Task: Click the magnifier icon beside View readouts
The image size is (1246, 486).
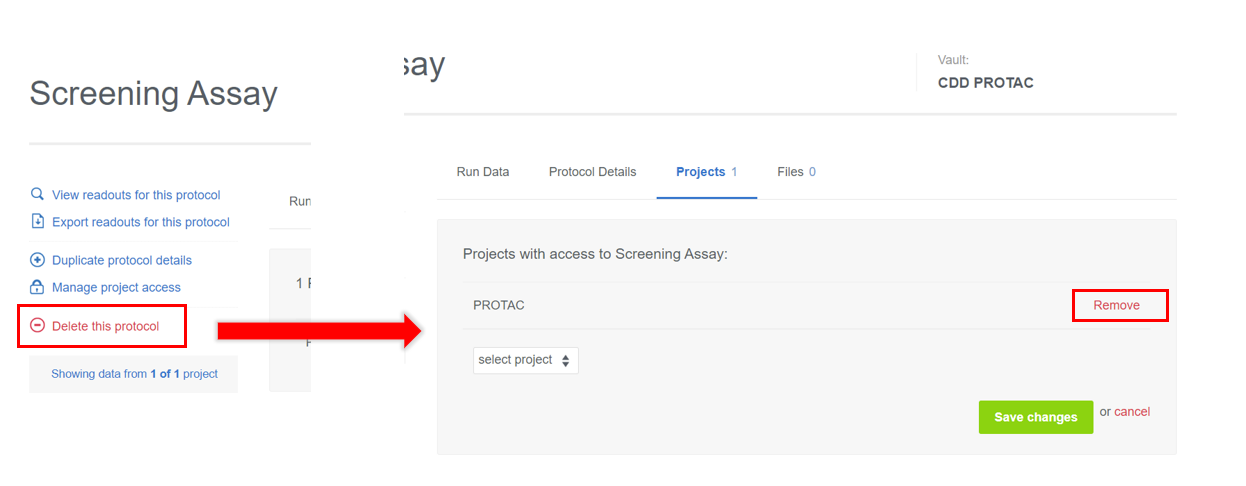Action: click(37, 195)
